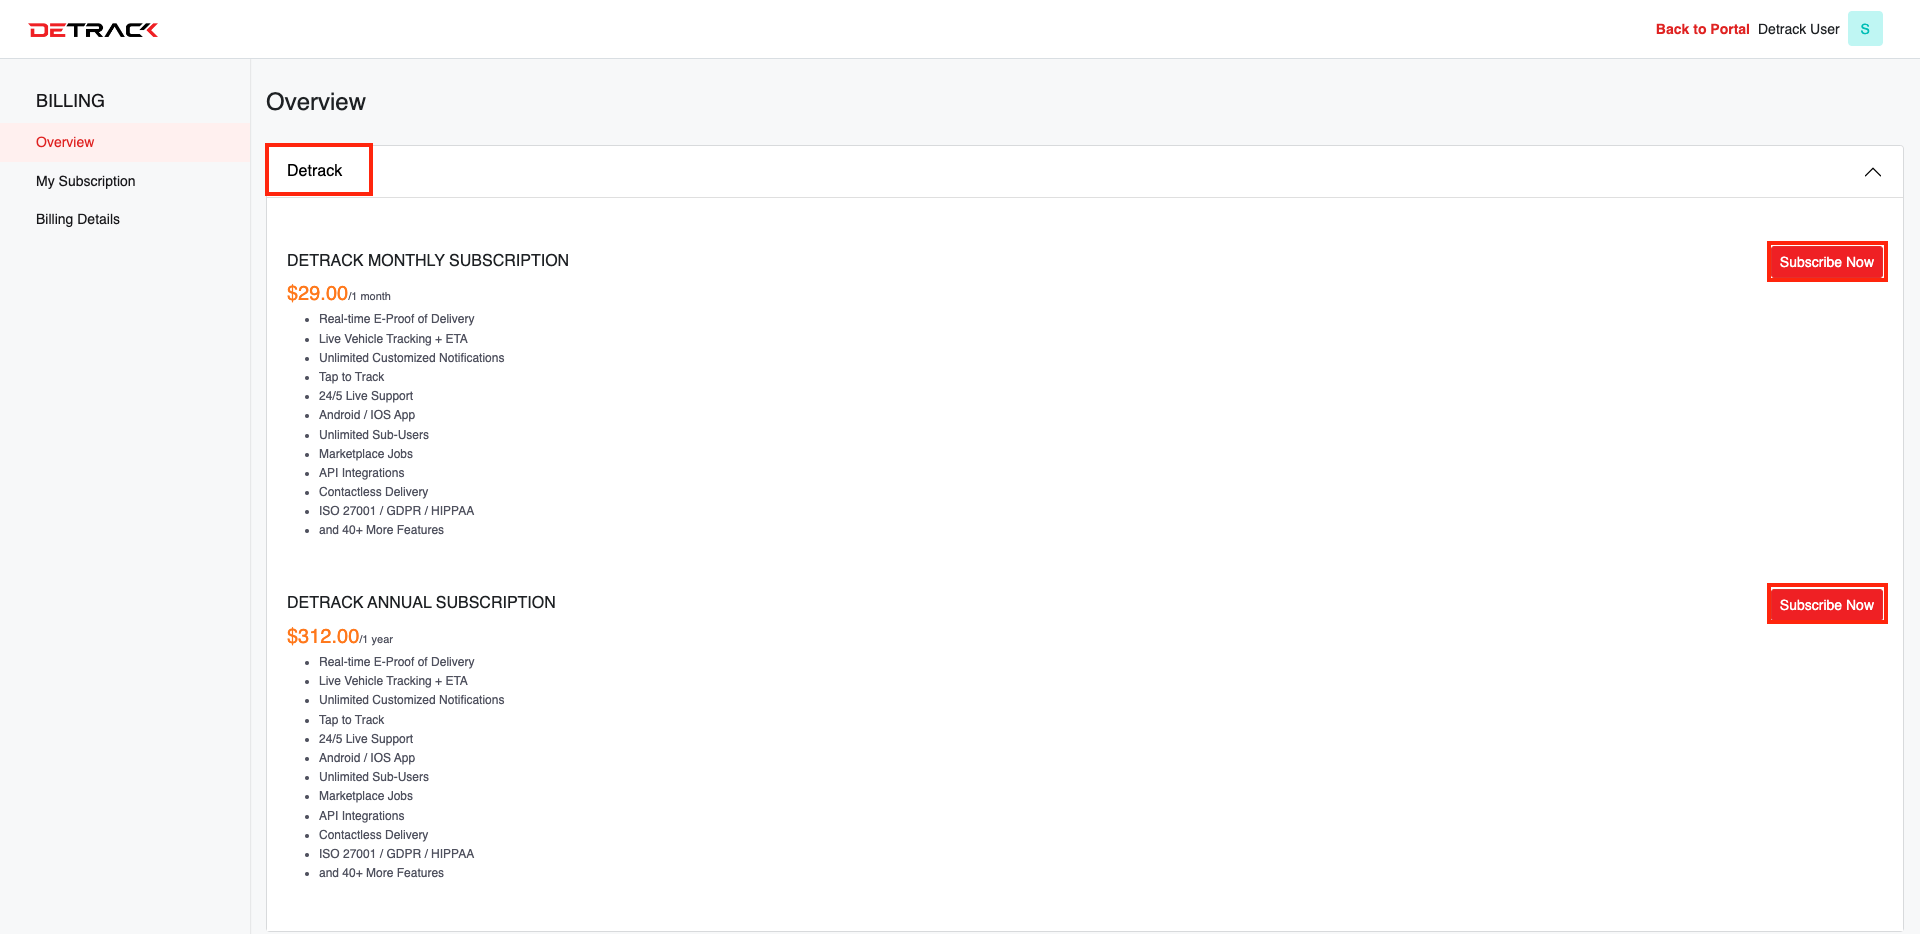
Task: Click monthly plan's Live Vehicle Tracking + ETA
Action: pos(393,339)
